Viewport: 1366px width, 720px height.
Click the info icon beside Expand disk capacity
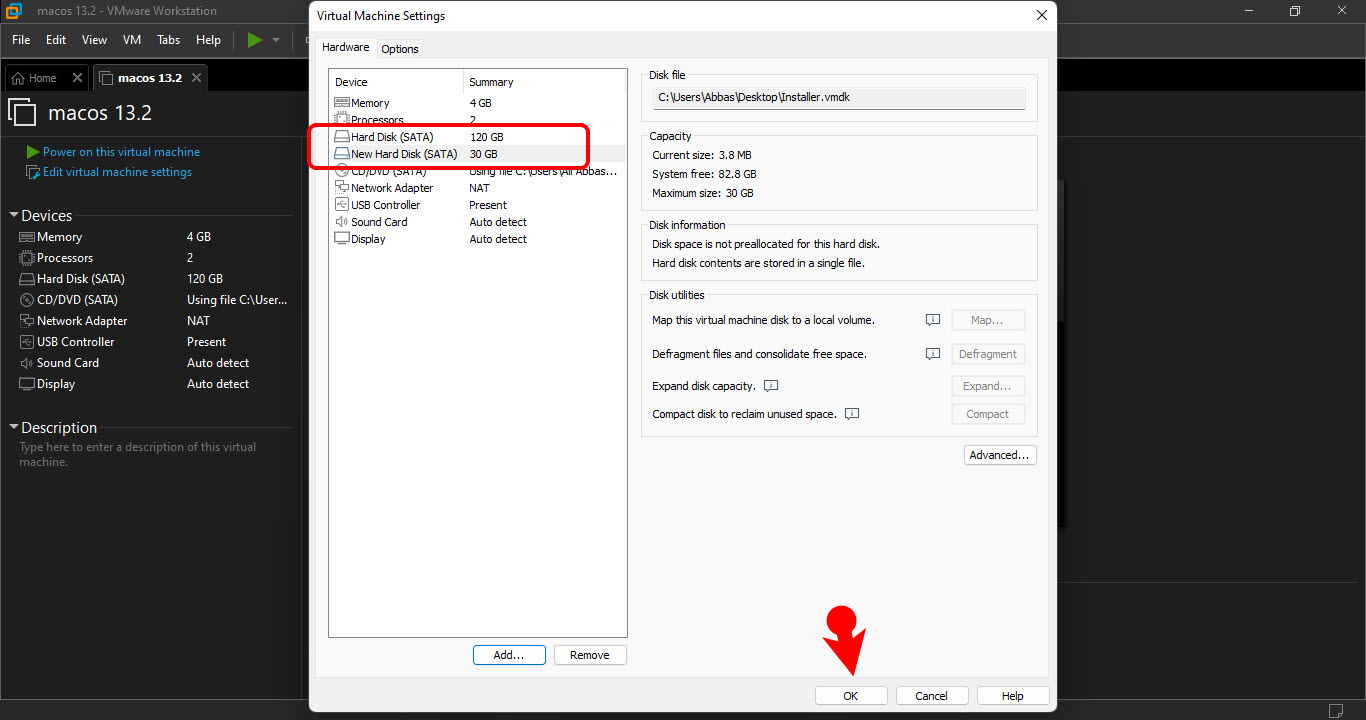point(771,386)
